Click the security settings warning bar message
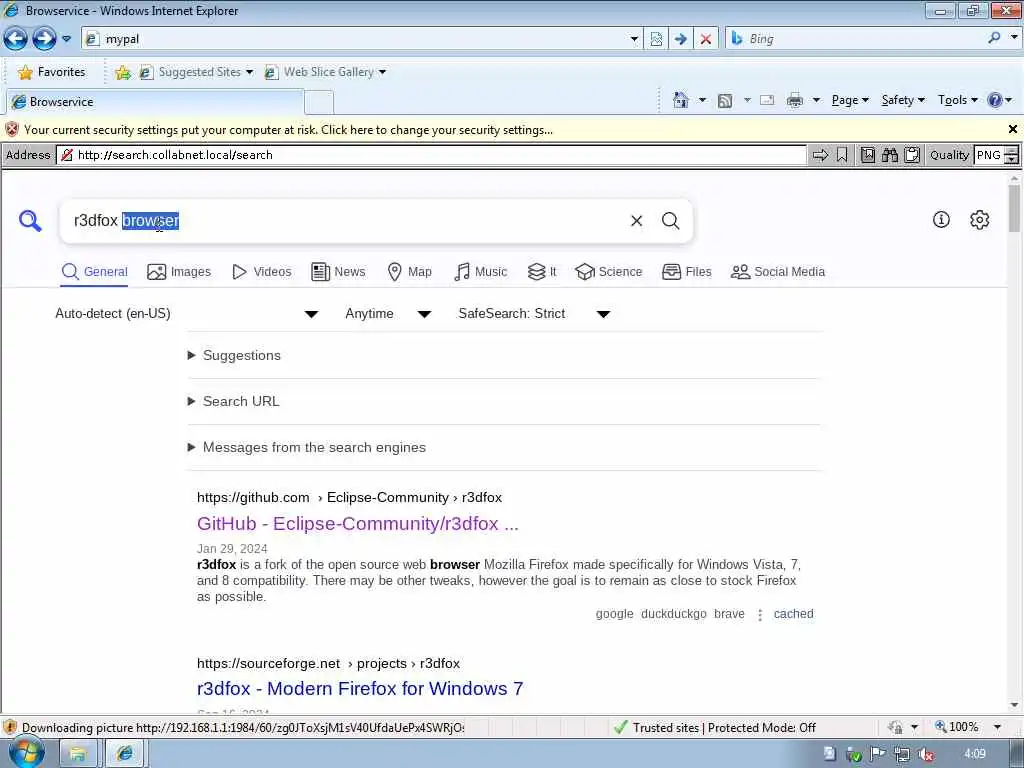 (x=288, y=130)
